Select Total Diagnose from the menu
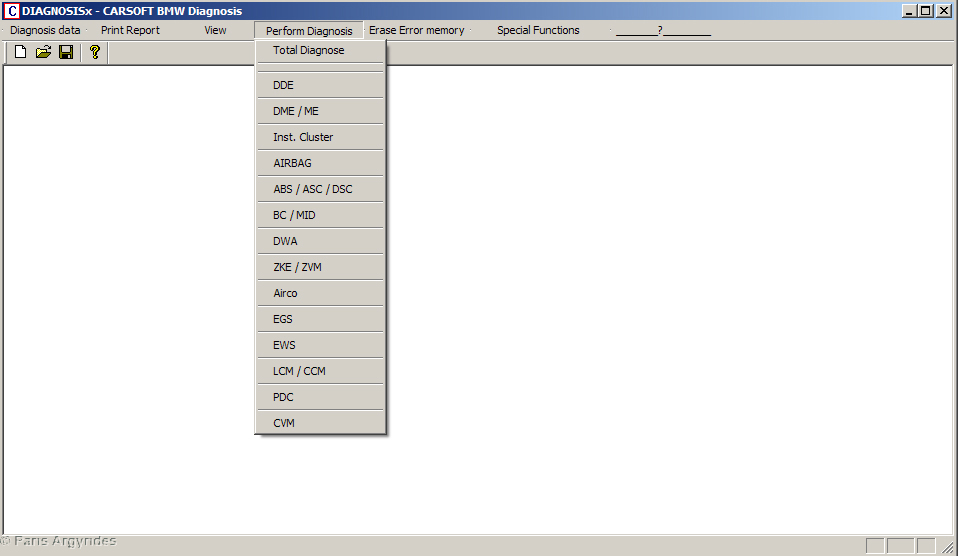The height and width of the screenshot is (556, 958). click(321, 50)
